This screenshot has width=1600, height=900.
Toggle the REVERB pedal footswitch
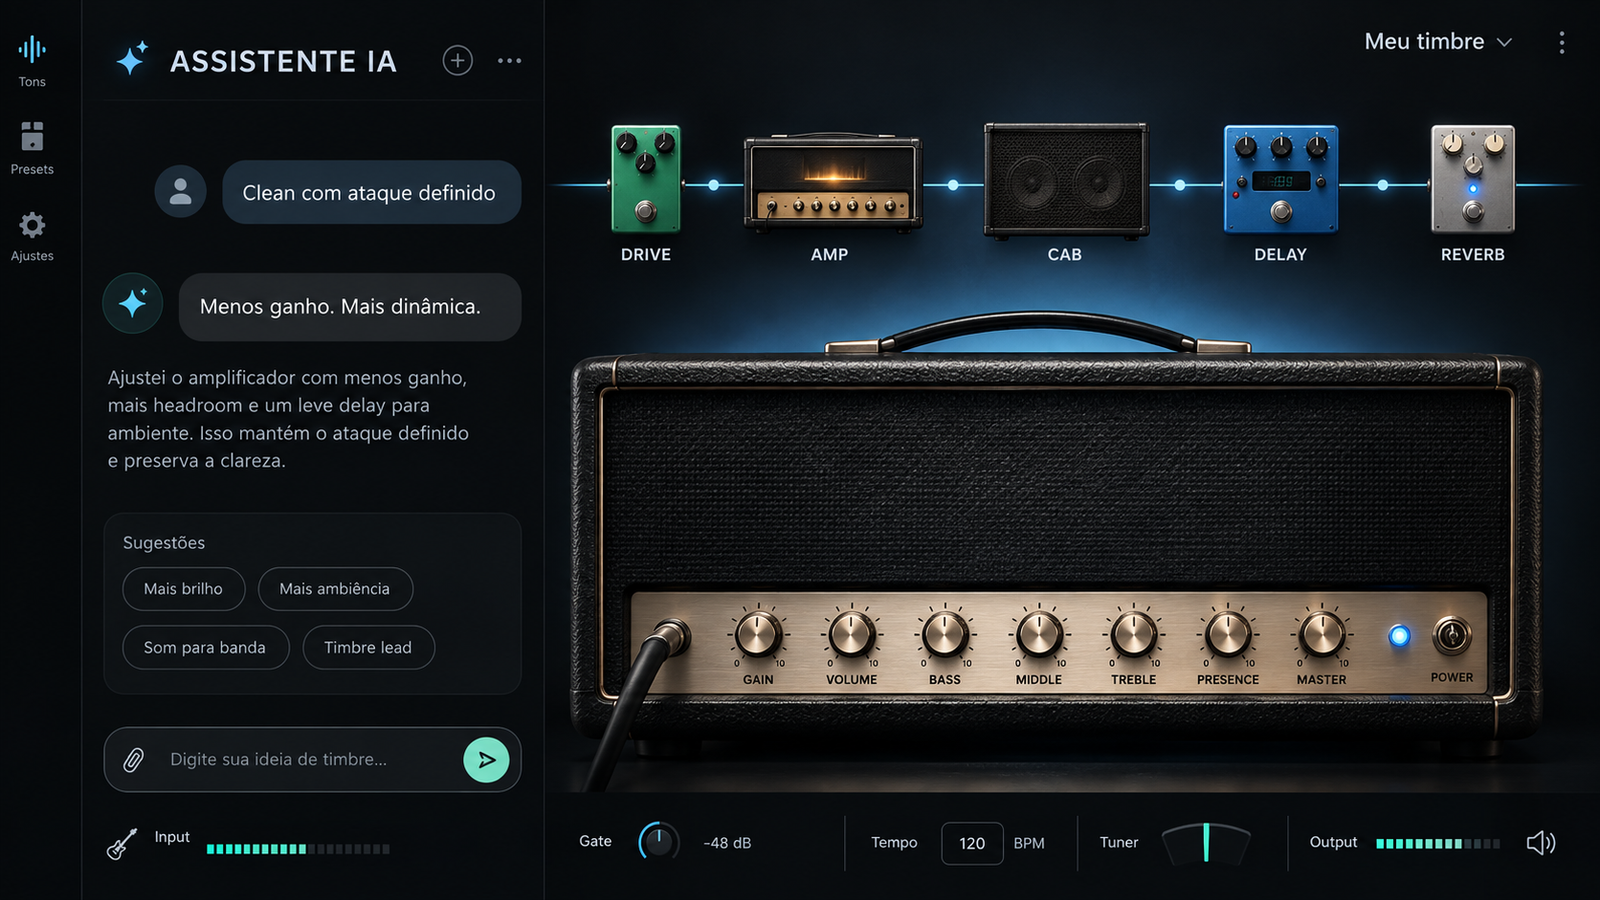[x=1473, y=211]
